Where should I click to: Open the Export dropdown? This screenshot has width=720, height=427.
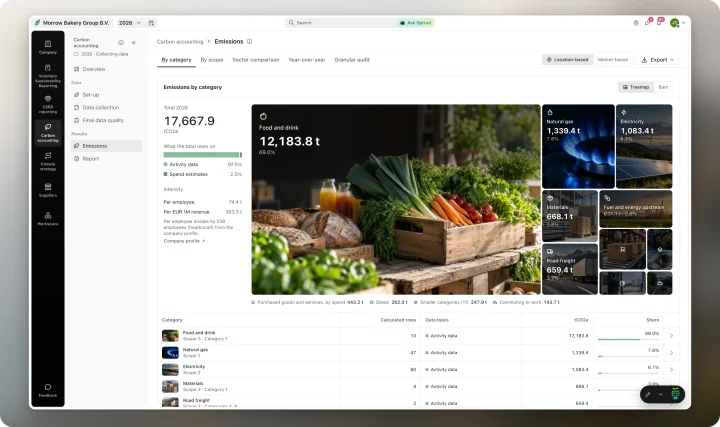(658, 60)
